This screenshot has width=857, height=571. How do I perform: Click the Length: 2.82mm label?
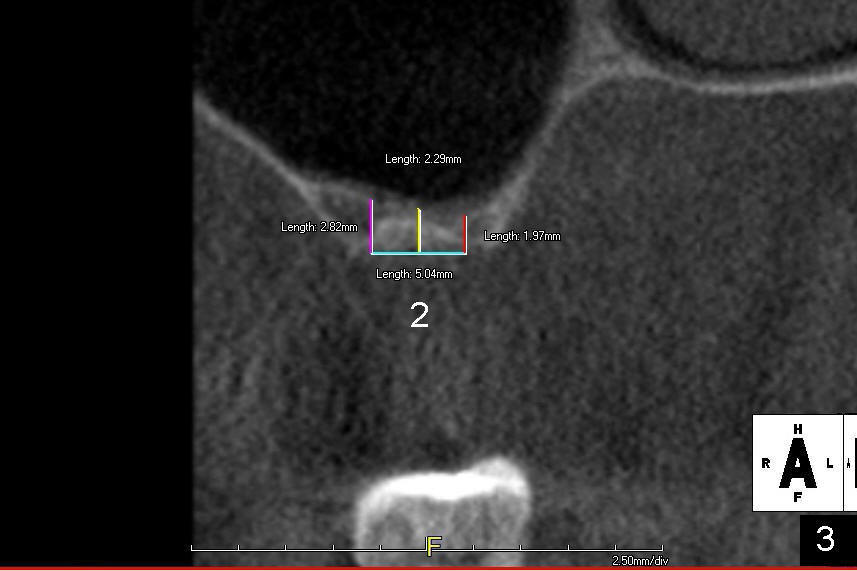click(x=319, y=227)
